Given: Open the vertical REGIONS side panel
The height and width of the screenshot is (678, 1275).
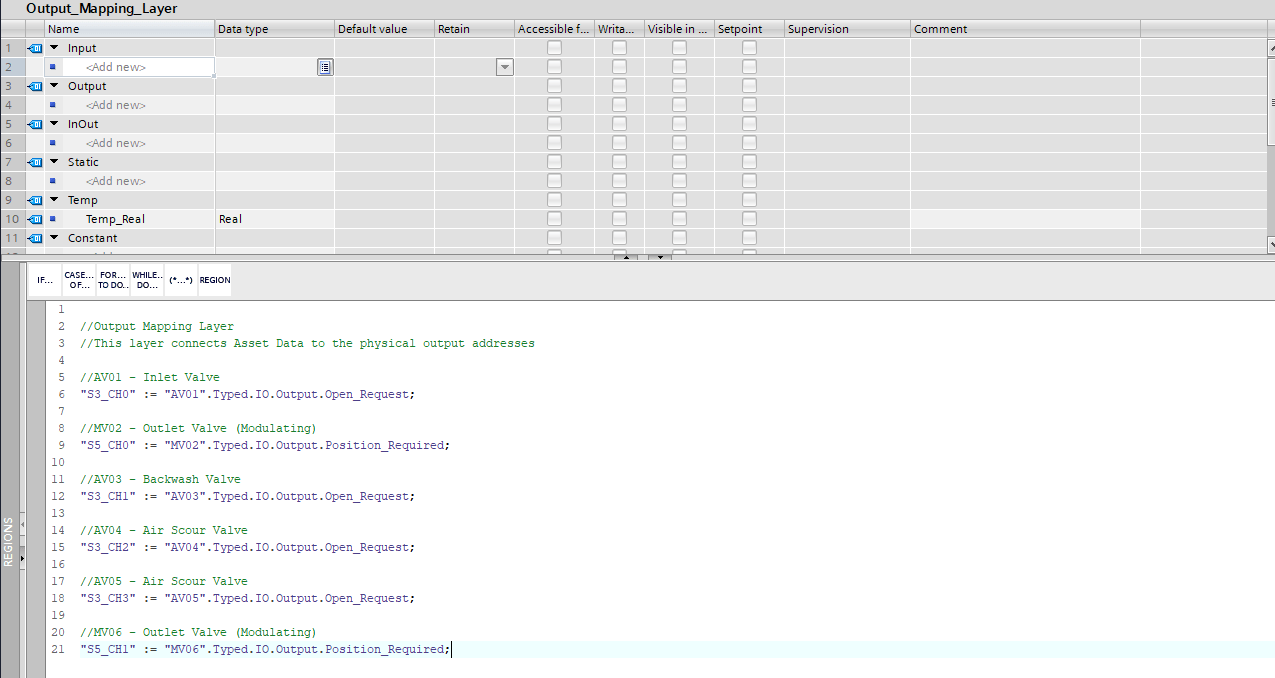Looking at the screenshot, I should coord(9,541).
